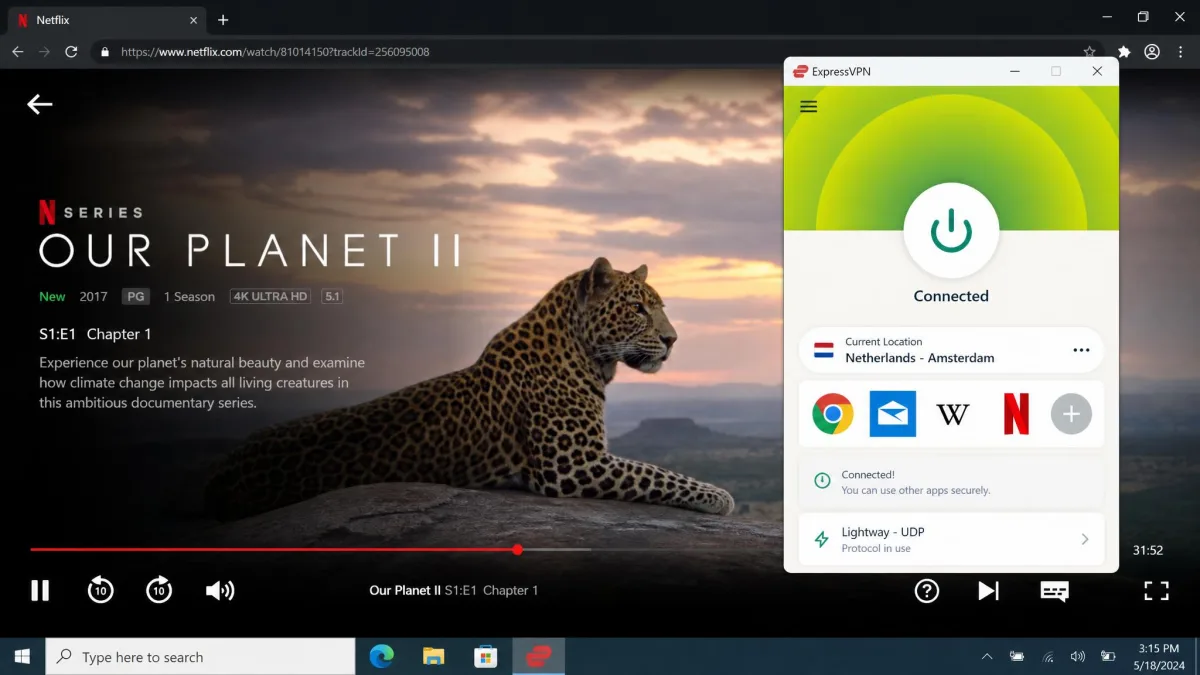The height and width of the screenshot is (675, 1200).
Task: Bookmark this page with the star
Action: (1090, 52)
